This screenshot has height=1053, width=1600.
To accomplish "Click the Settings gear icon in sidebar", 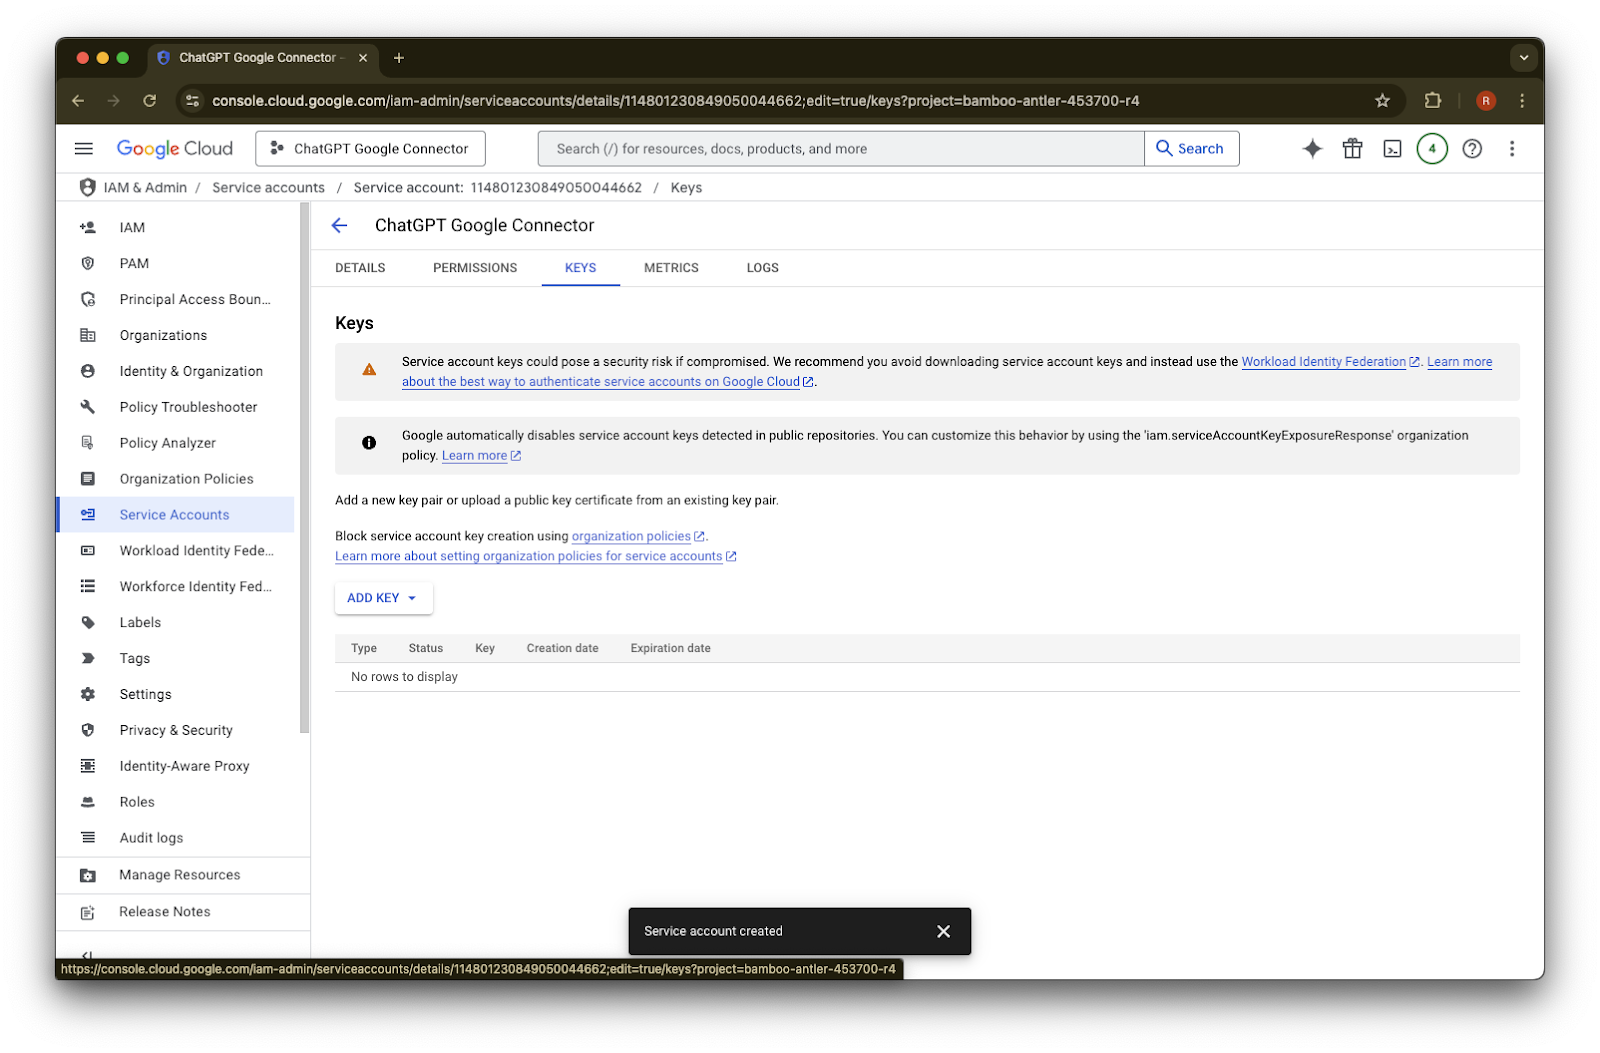I will tap(88, 695).
